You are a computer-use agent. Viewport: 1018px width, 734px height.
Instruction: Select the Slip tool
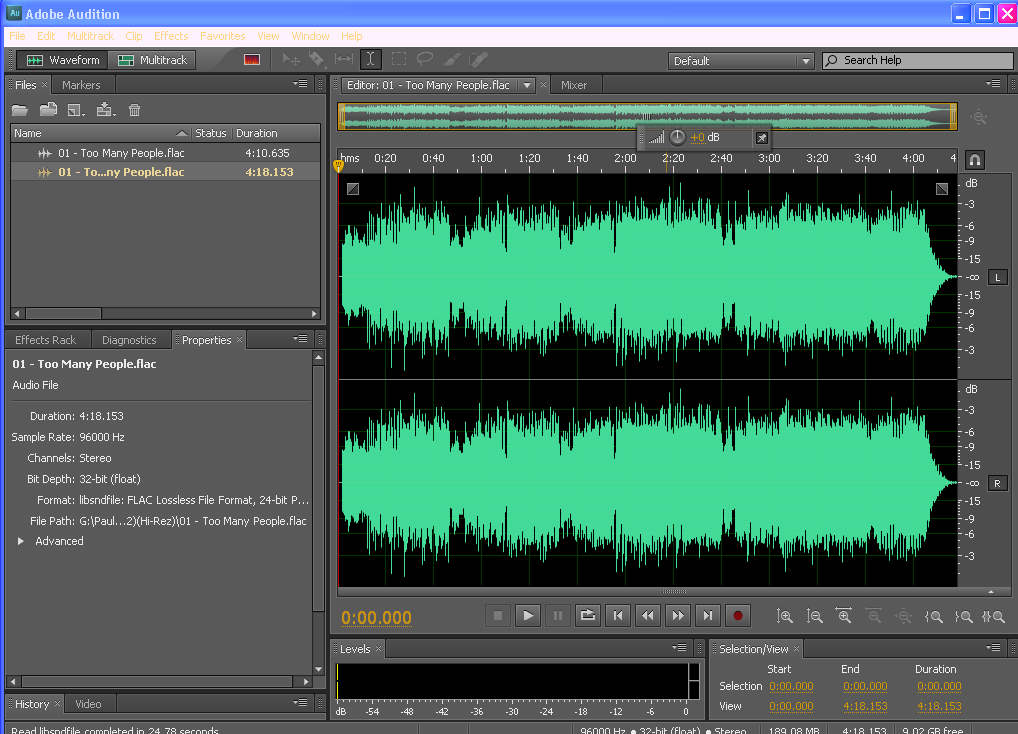point(343,60)
